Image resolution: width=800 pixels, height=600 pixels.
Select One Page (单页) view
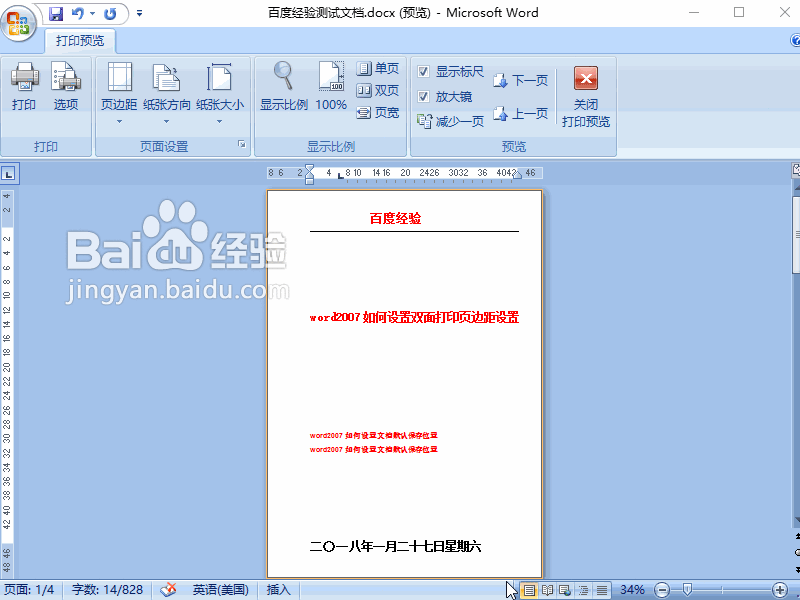[378, 69]
